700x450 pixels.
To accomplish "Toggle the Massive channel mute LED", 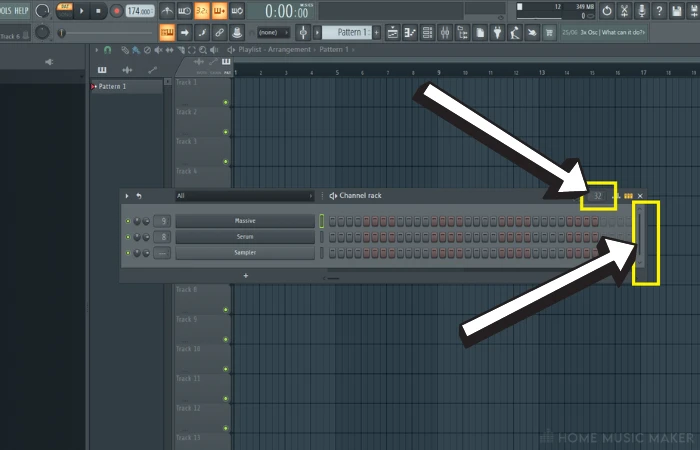I will pos(127,221).
